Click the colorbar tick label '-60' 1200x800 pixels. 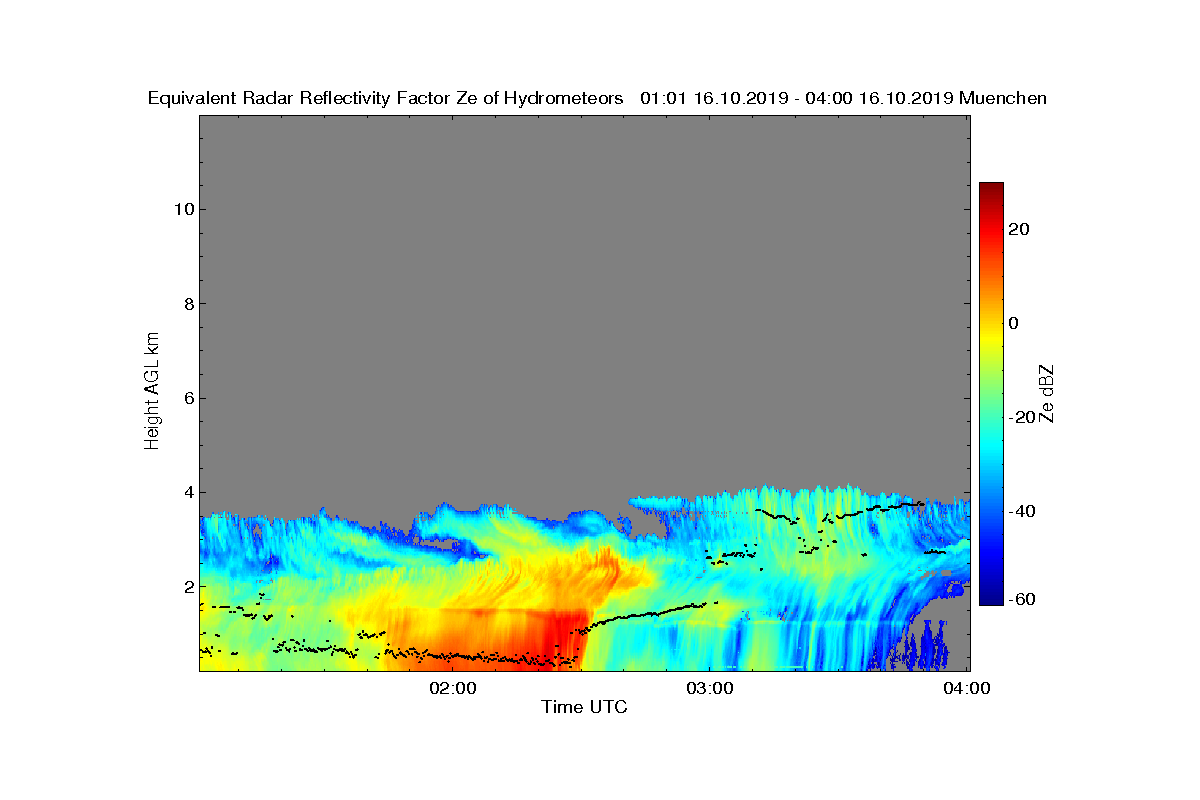pos(1019,599)
